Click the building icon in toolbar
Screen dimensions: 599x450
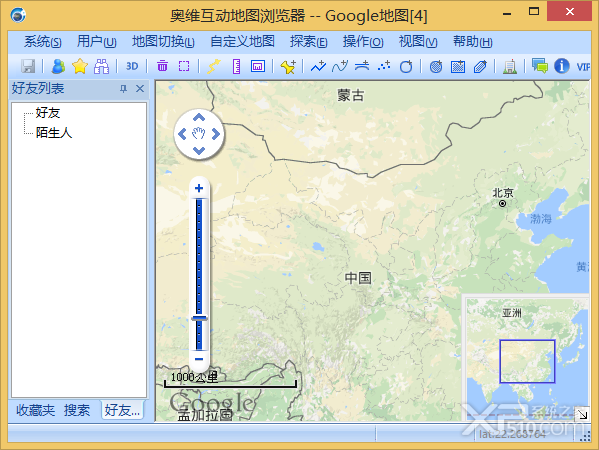click(x=510, y=66)
